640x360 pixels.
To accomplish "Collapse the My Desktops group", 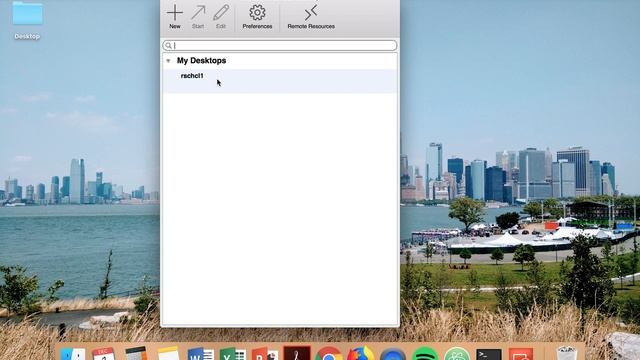I will coord(168,61).
